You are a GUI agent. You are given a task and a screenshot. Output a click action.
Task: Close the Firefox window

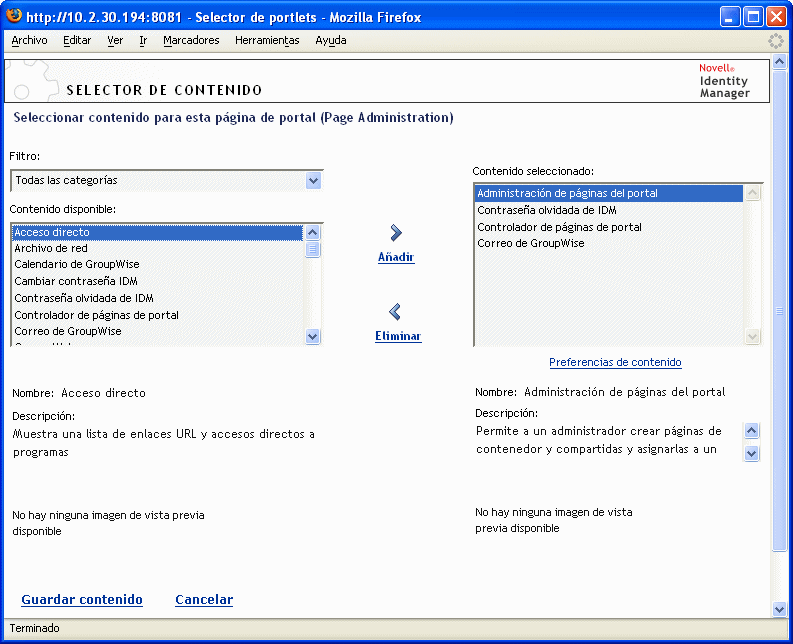click(x=776, y=17)
